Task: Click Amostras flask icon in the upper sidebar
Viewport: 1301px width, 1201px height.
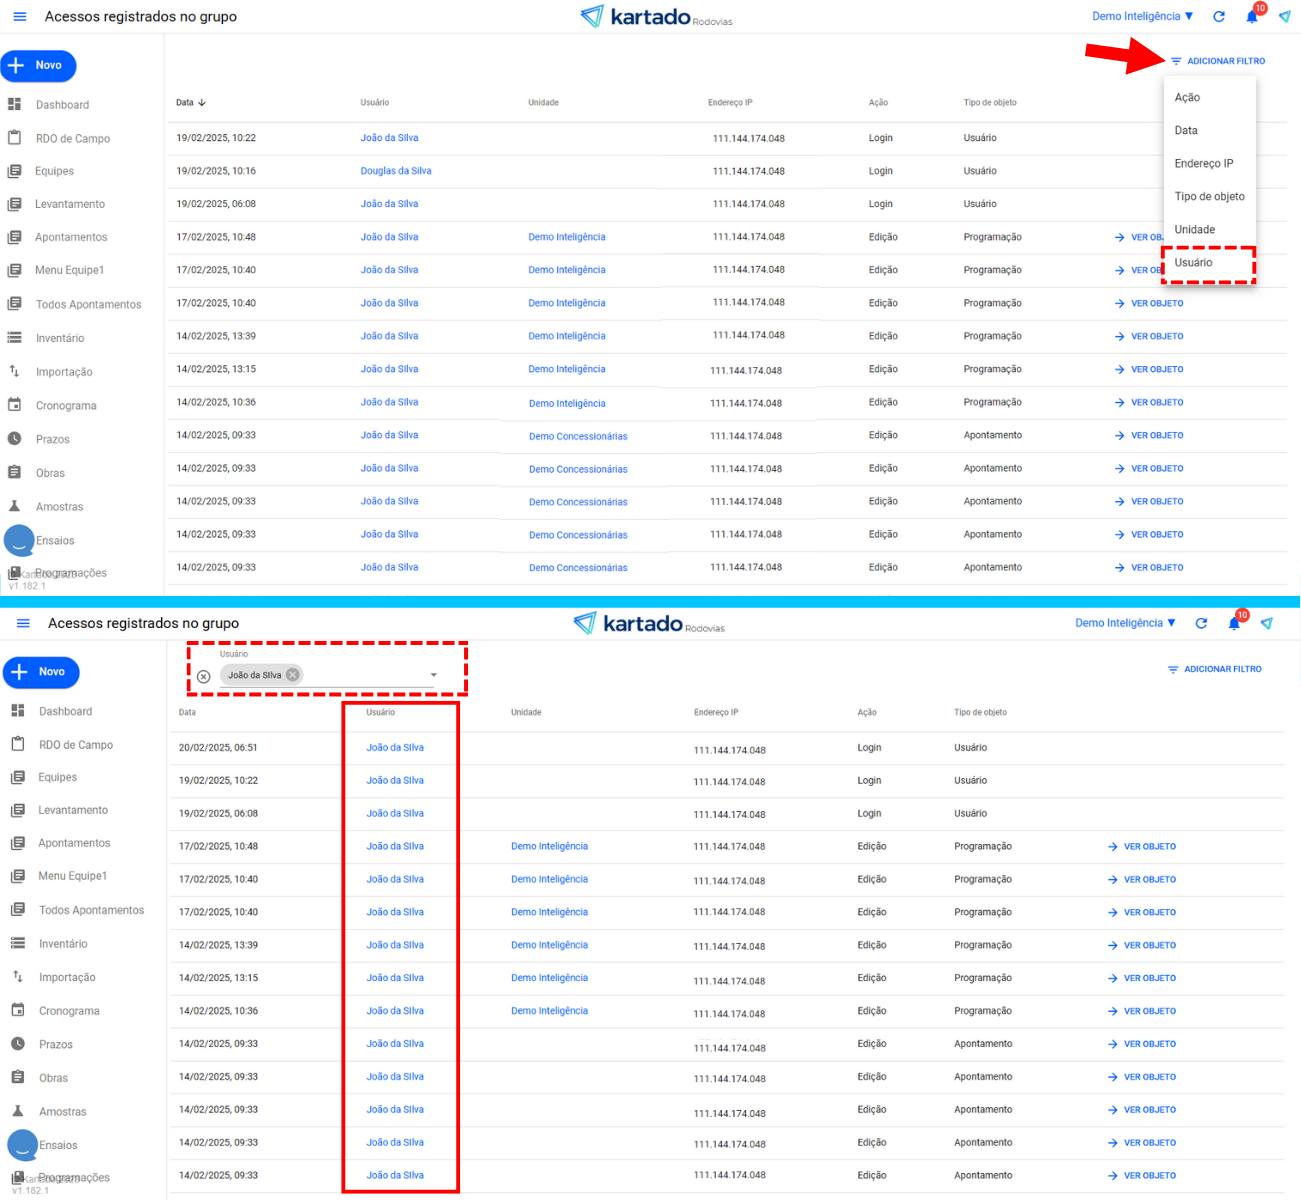Action: click(15, 507)
